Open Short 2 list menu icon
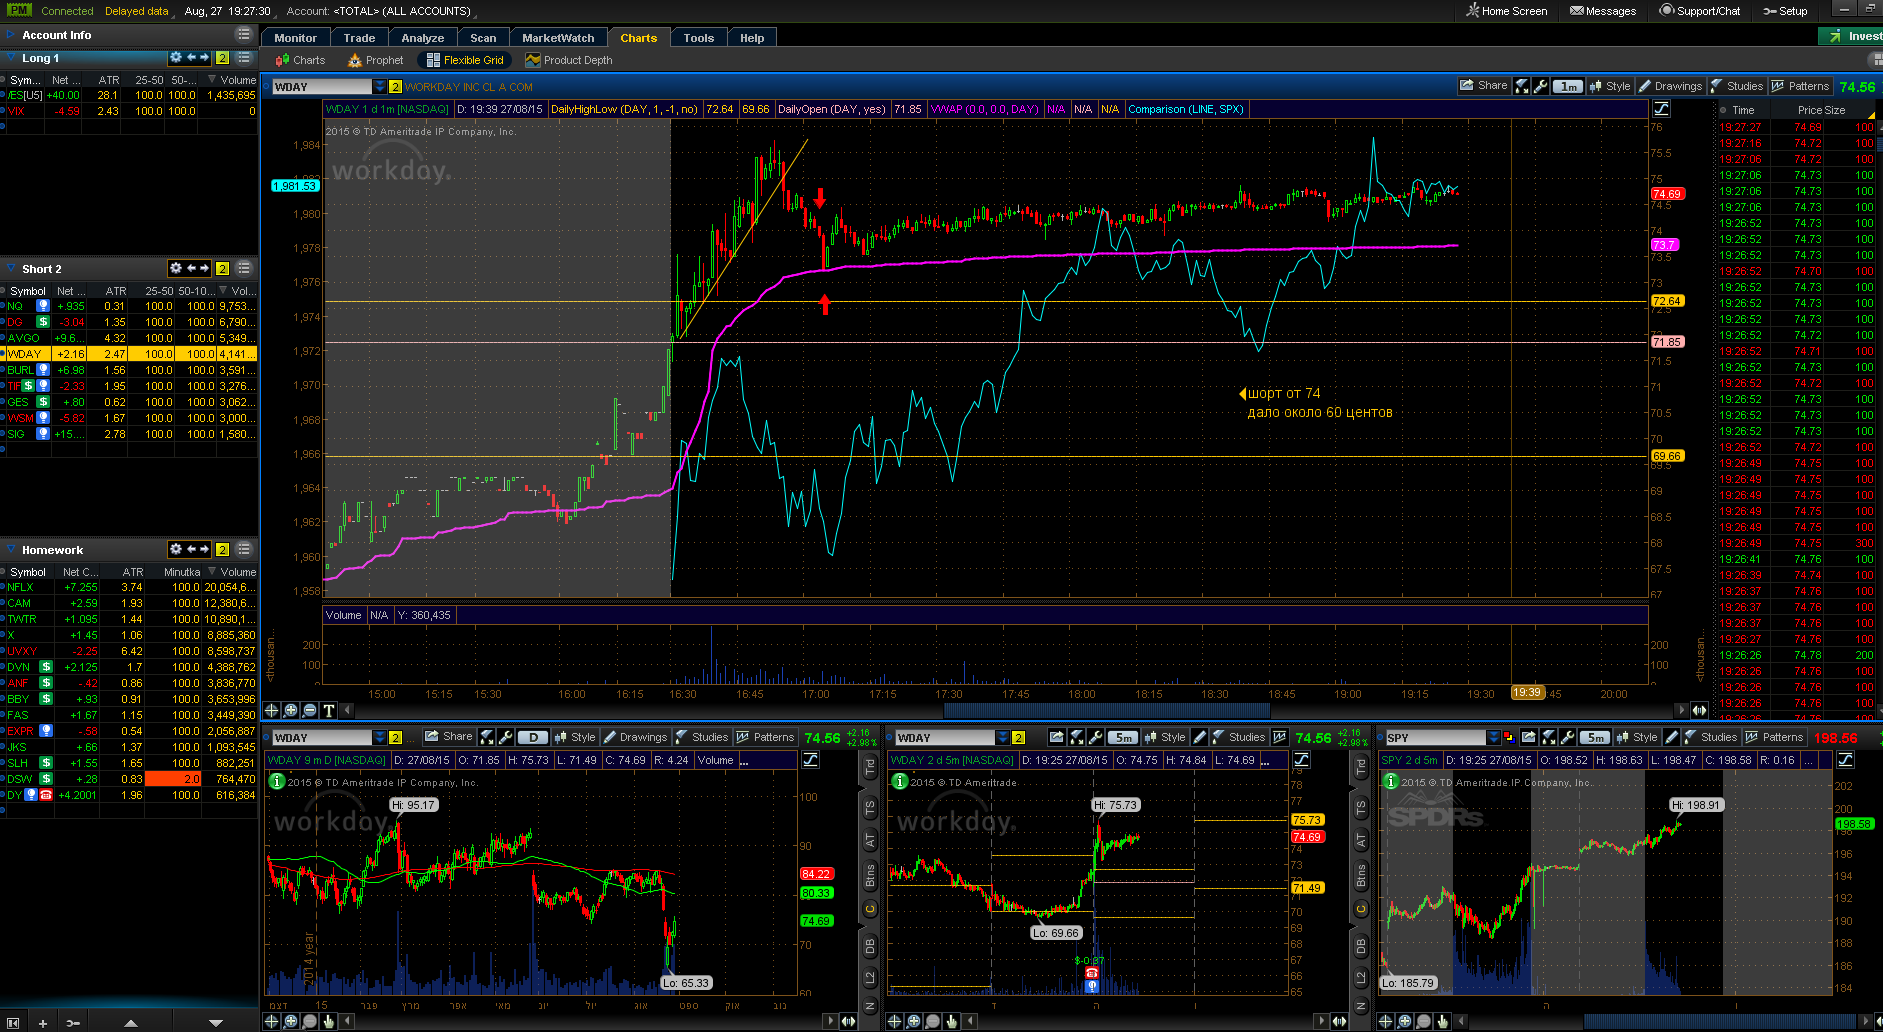 click(243, 268)
